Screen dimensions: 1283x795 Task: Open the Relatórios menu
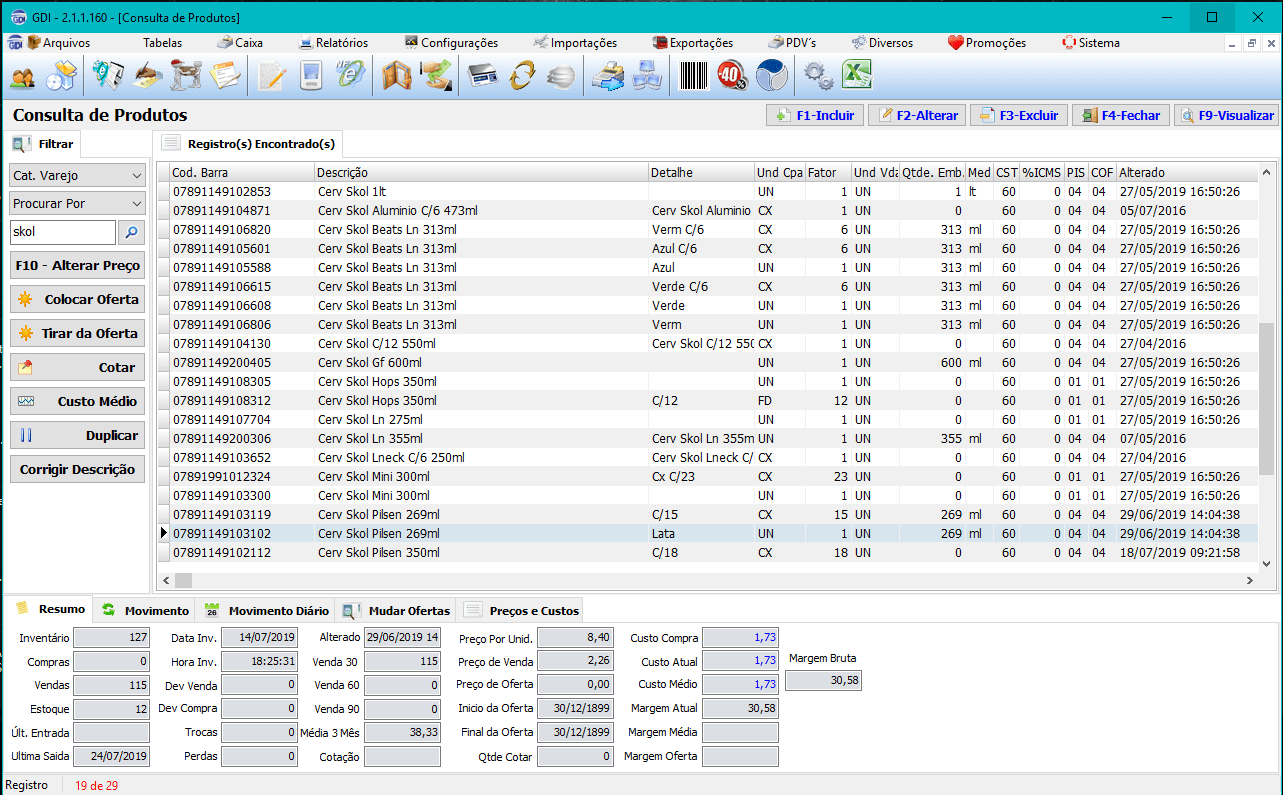coord(334,43)
